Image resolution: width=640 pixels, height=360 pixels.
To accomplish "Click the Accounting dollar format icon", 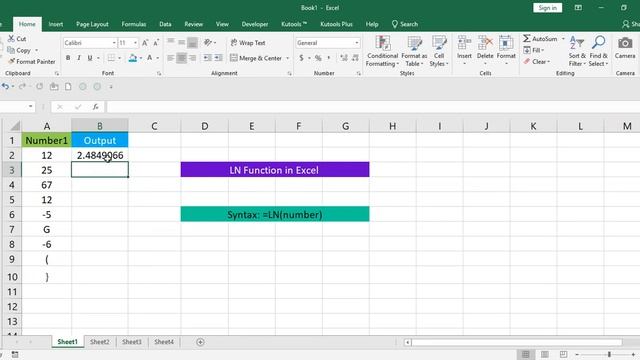I will 302,58.
